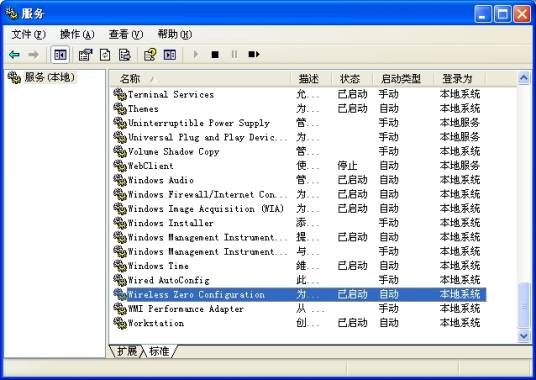Image resolution: width=536 pixels, height=380 pixels.
Task: Click 手动 startup type of Wired AutoConfig
Action: pos(389,280)
